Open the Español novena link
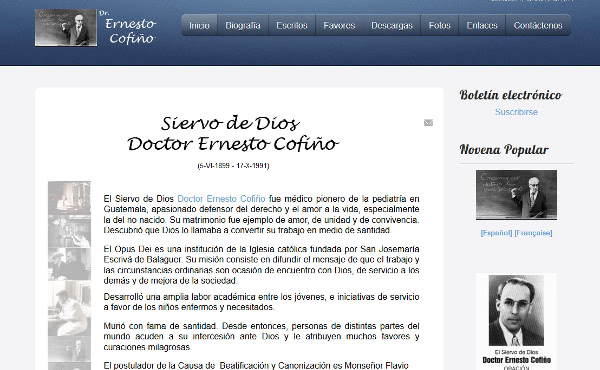The height and width of the screenshot is (370, 600). point(496,233)
